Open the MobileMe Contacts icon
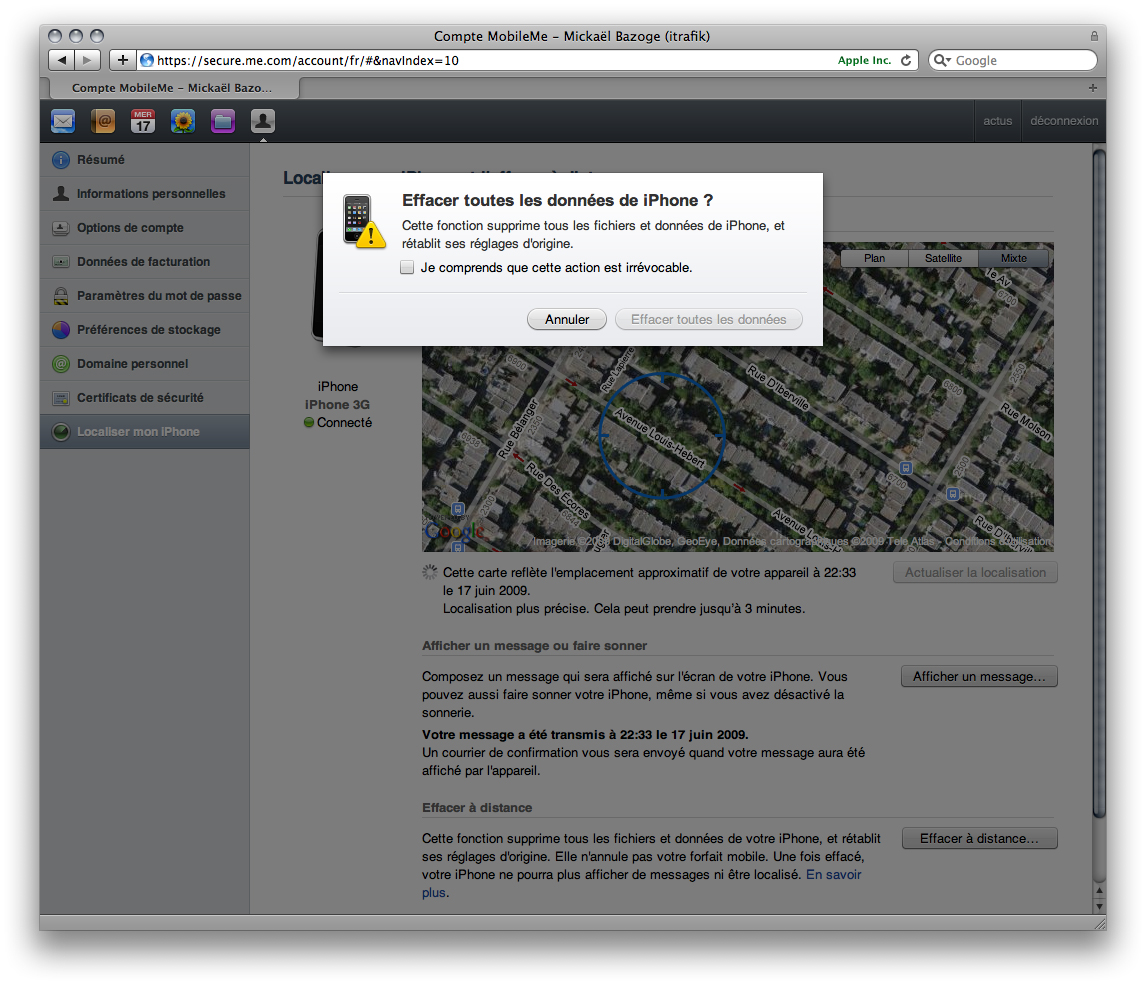Screen dimensions: 1146x985 coord(103,121)
